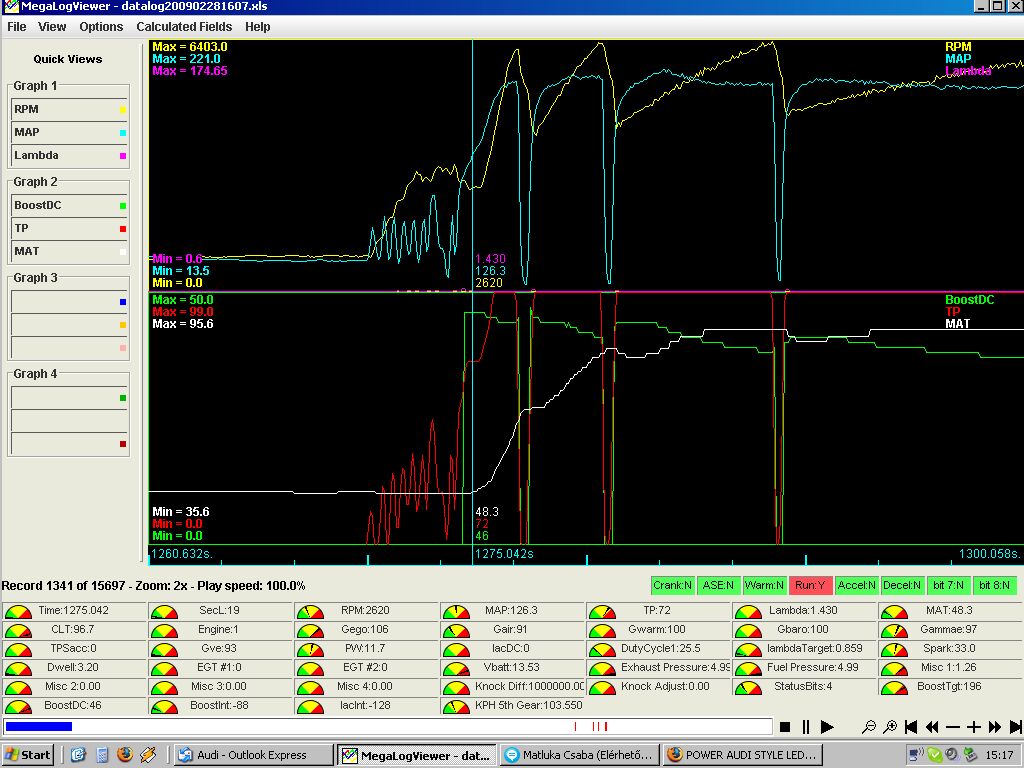
Task: Click the fast-forward double-arrow icon
Action: click(x=995, y=727)
